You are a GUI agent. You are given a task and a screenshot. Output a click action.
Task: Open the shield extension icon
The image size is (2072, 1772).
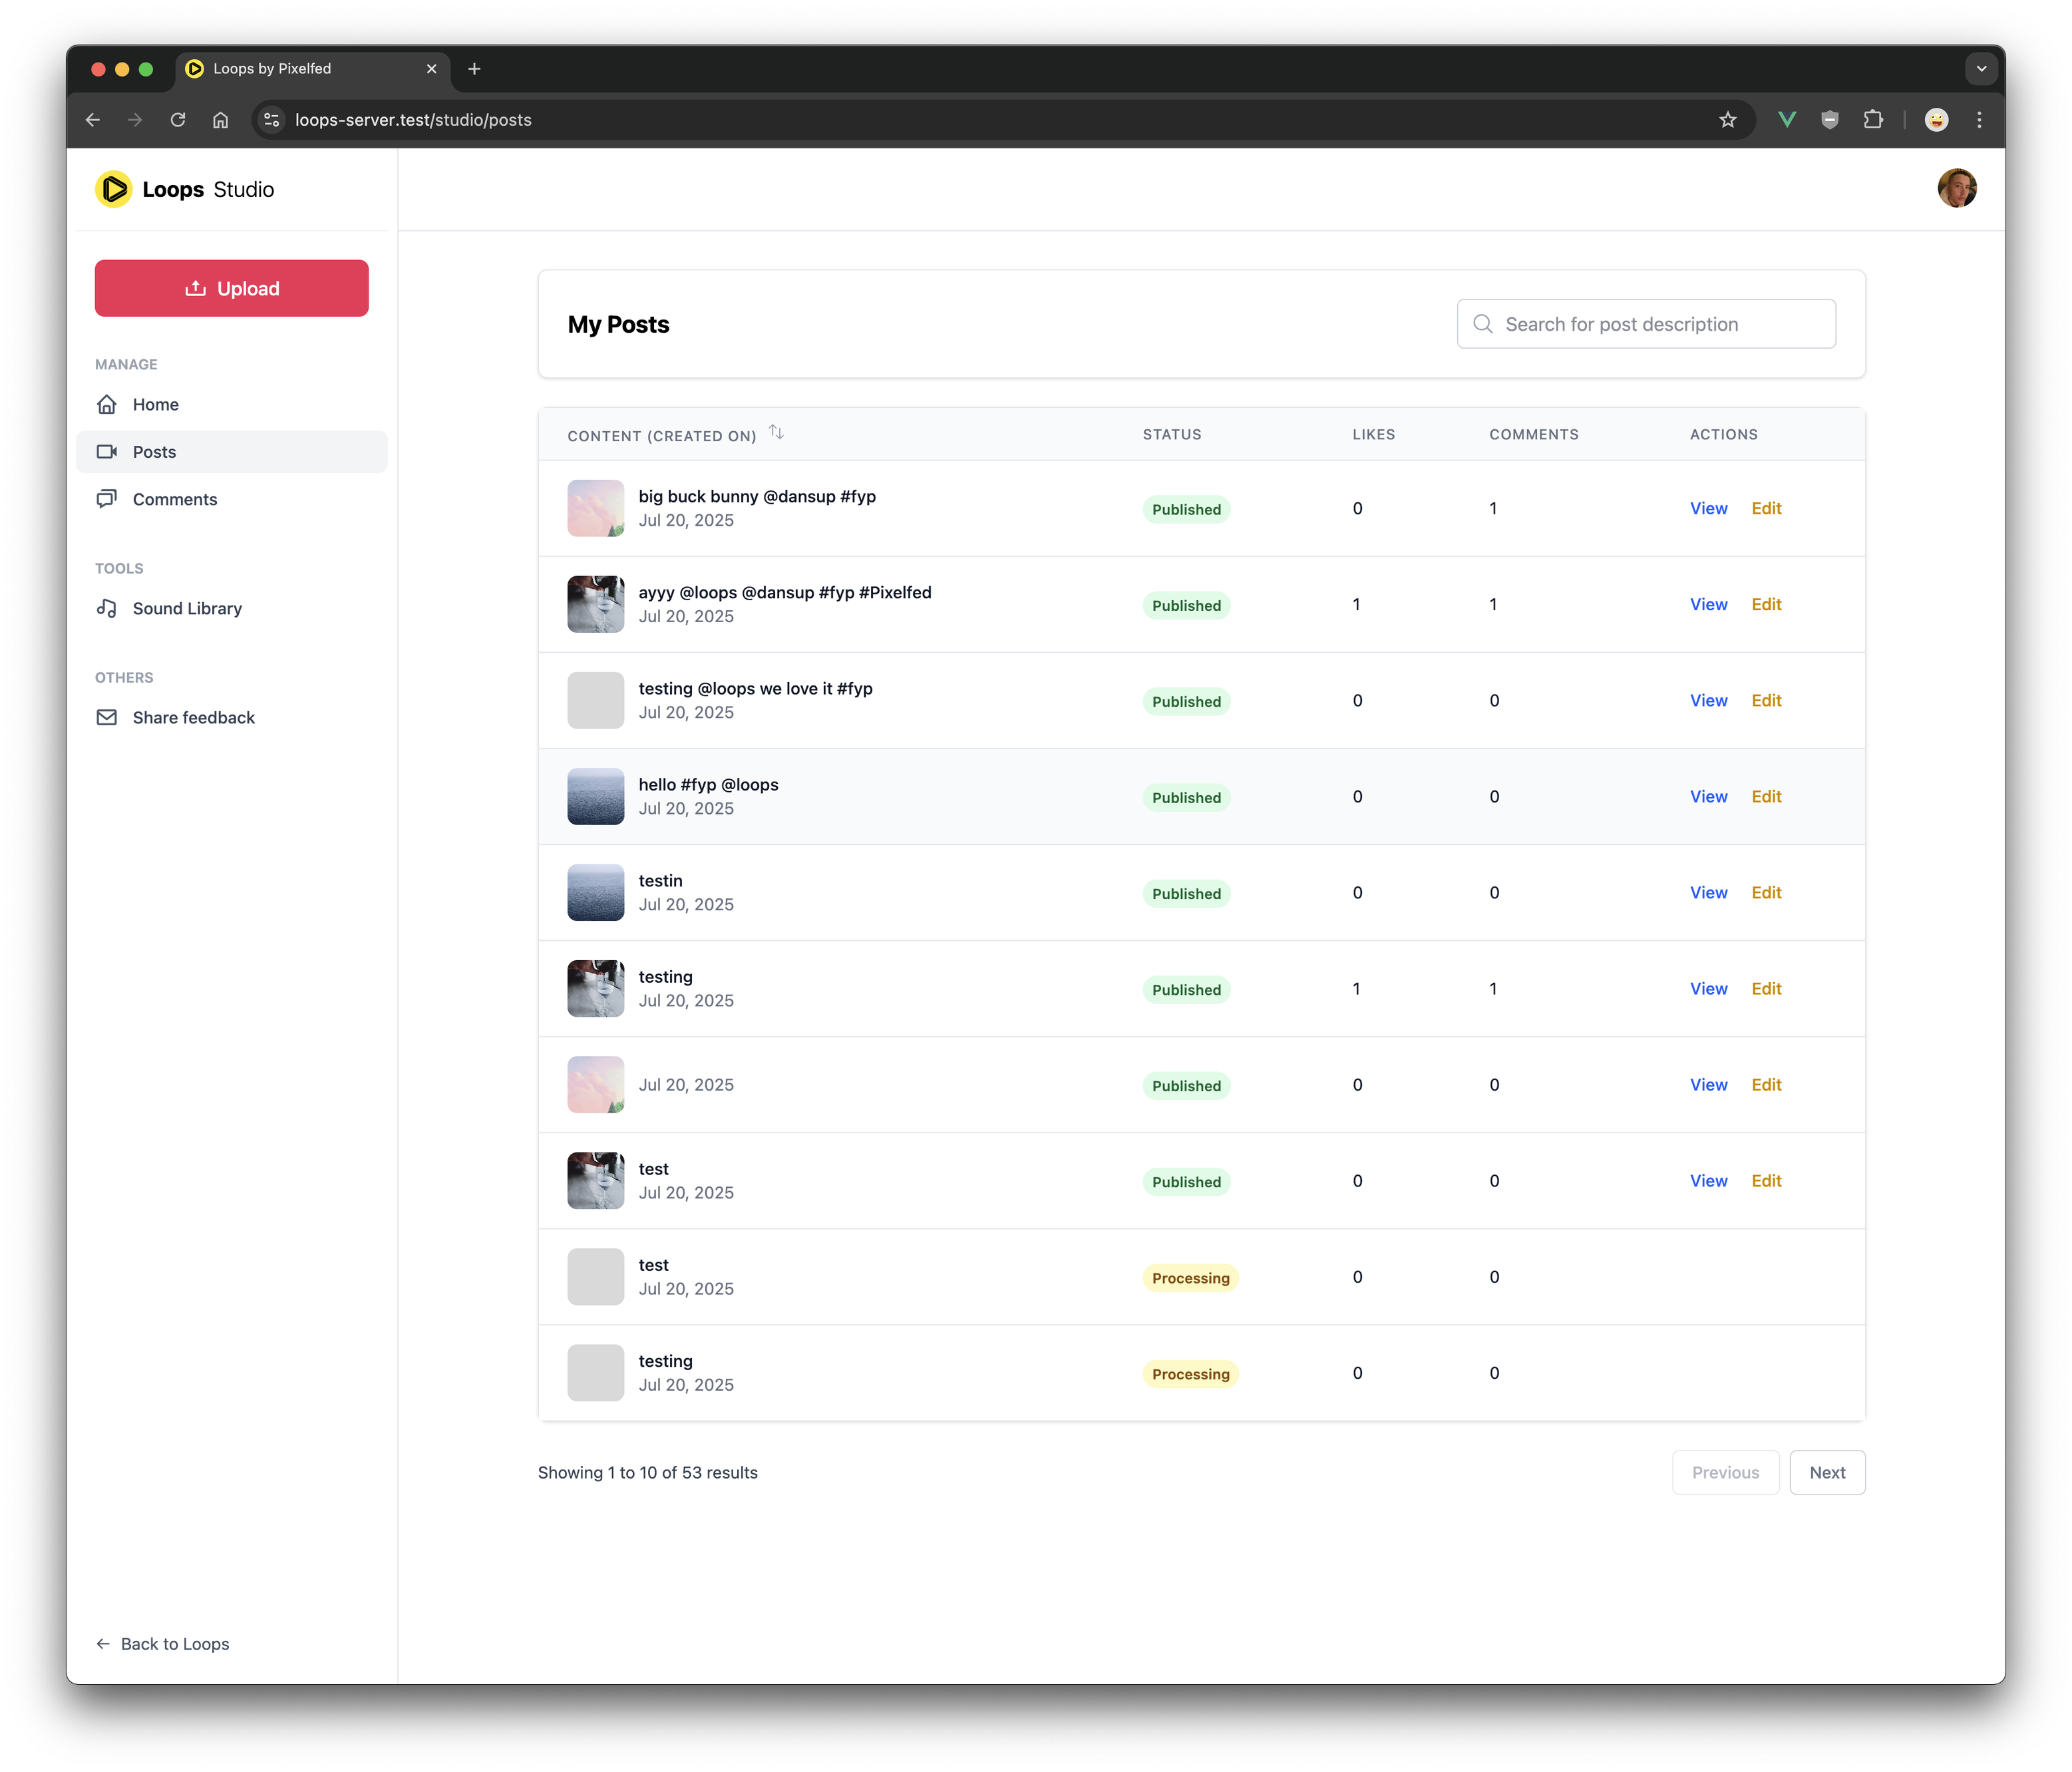[x=1829, y=120]
